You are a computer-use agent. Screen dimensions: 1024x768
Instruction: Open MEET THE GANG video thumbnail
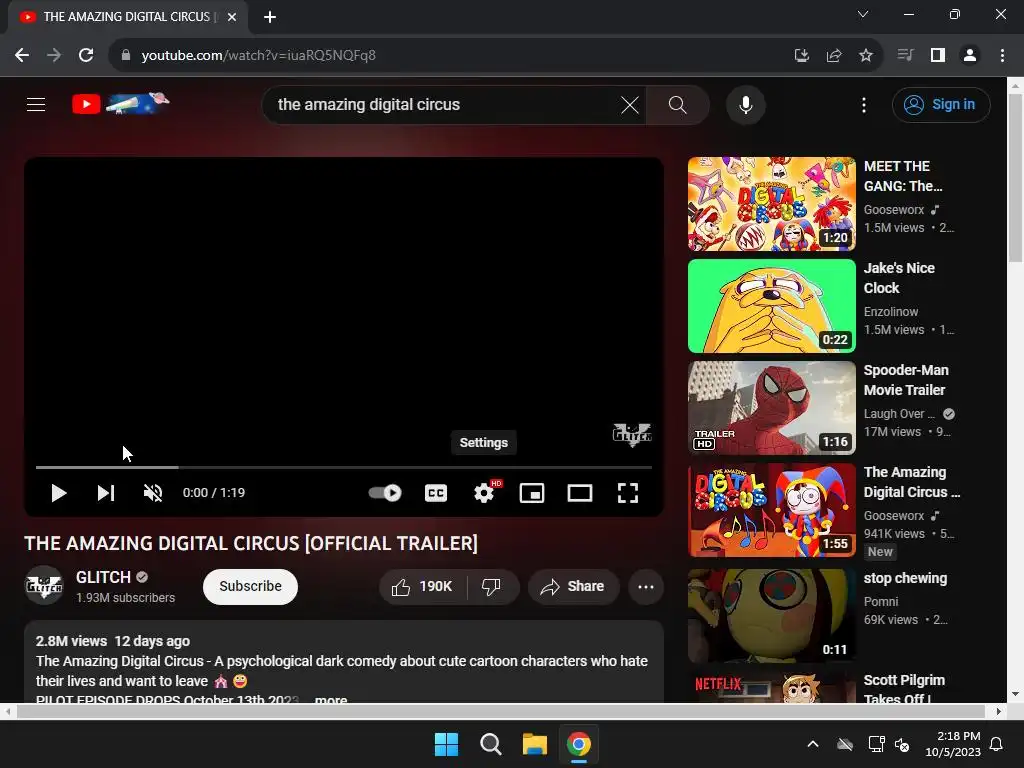772,204
